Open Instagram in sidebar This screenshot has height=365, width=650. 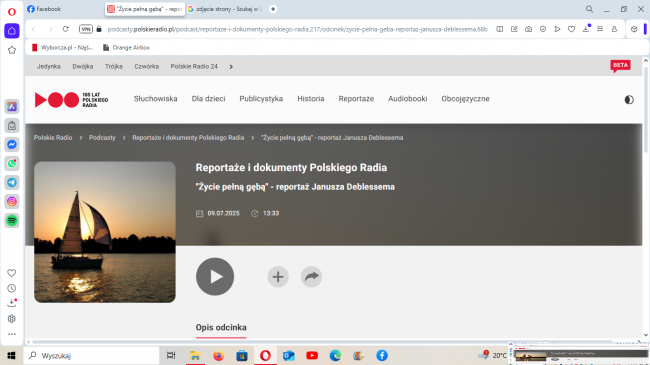tap(12, 202)
